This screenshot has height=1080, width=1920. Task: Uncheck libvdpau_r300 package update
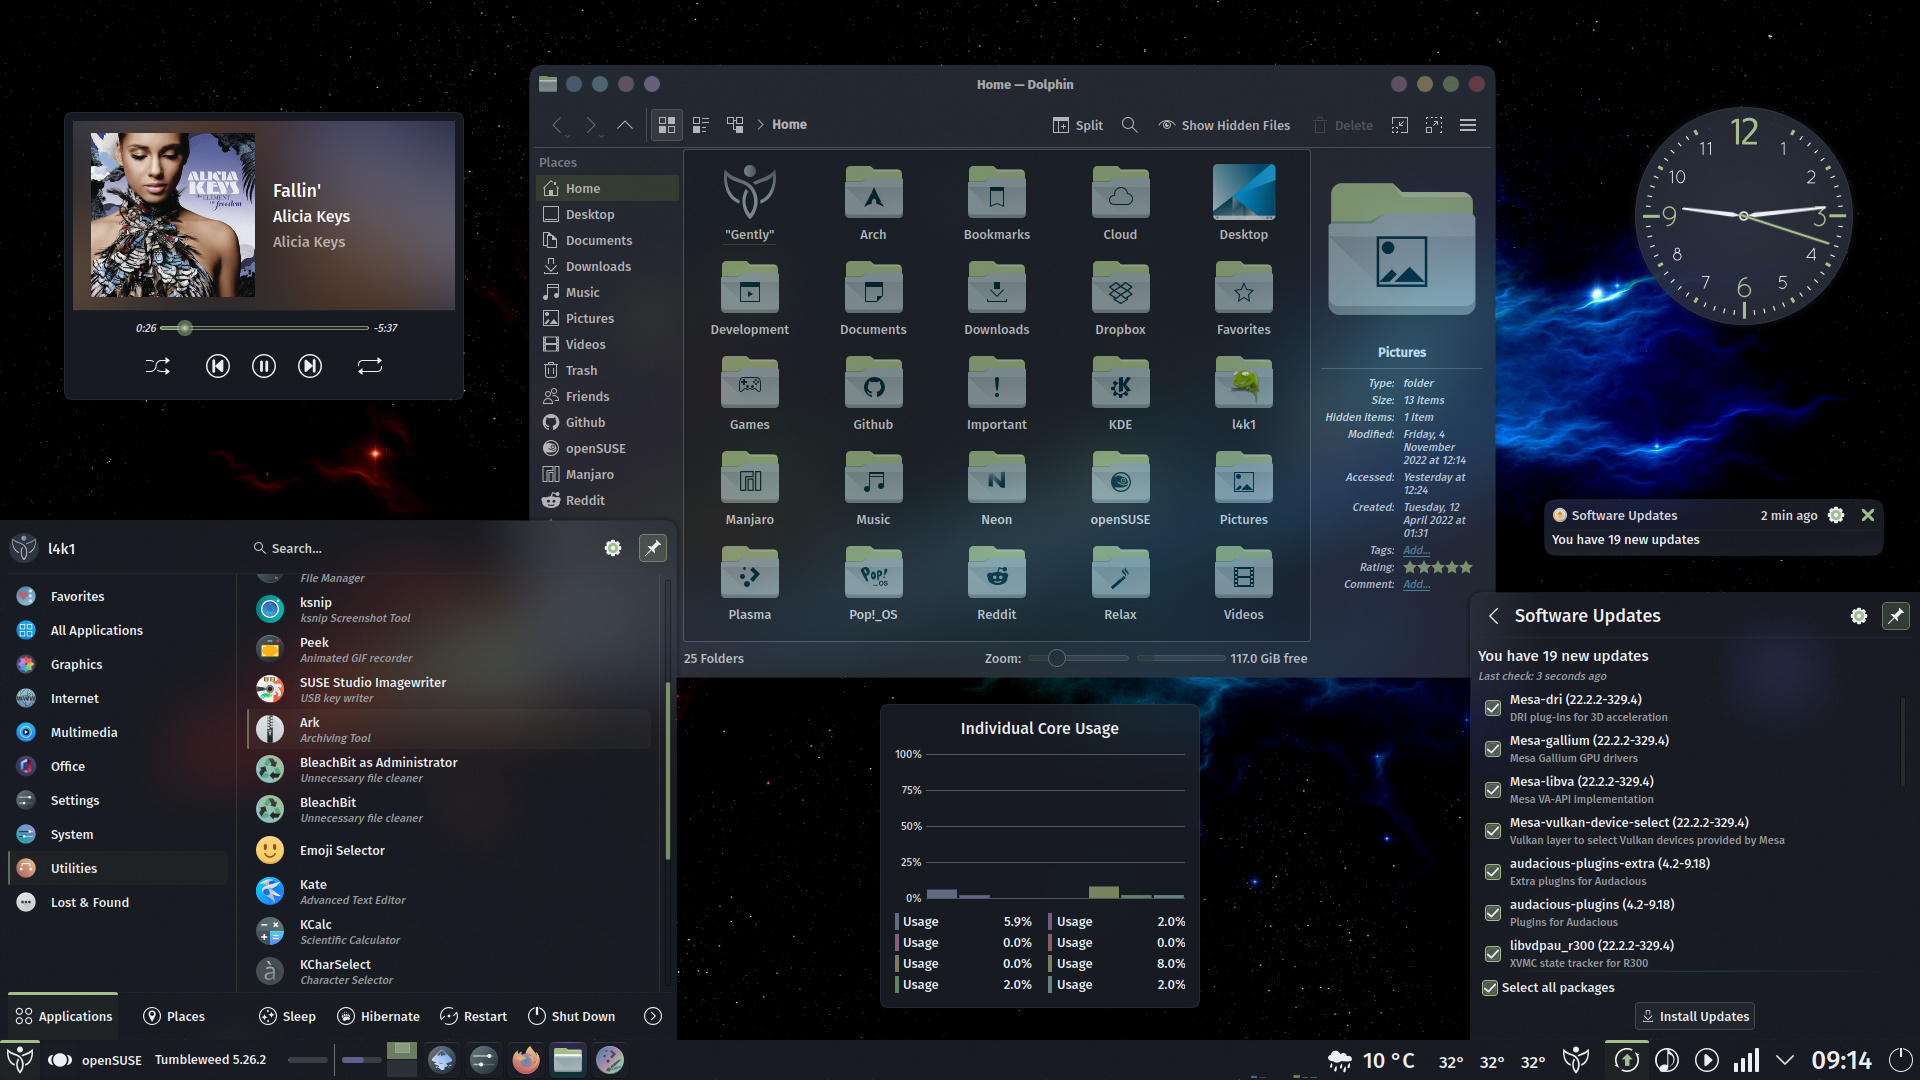pos(1493,954)
